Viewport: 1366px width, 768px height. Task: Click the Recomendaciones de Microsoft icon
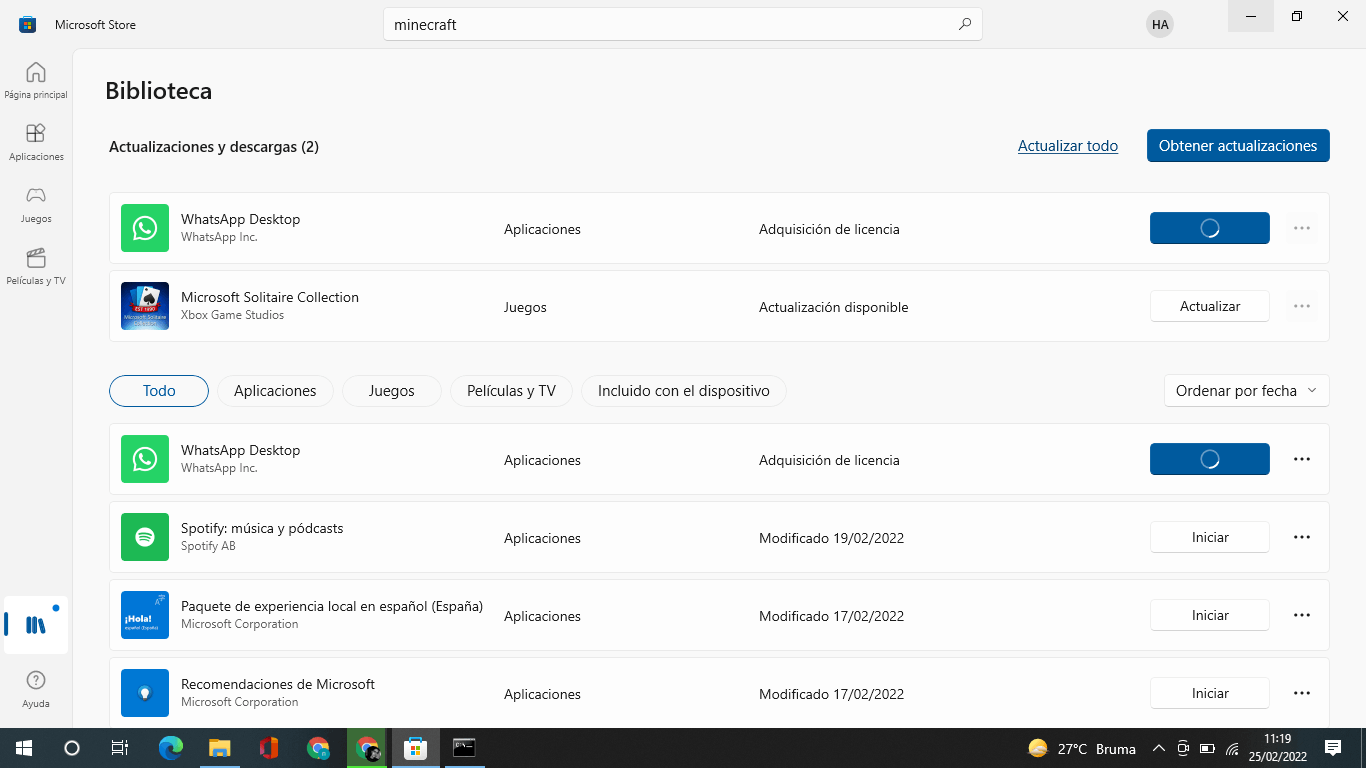tap(145, 693)
